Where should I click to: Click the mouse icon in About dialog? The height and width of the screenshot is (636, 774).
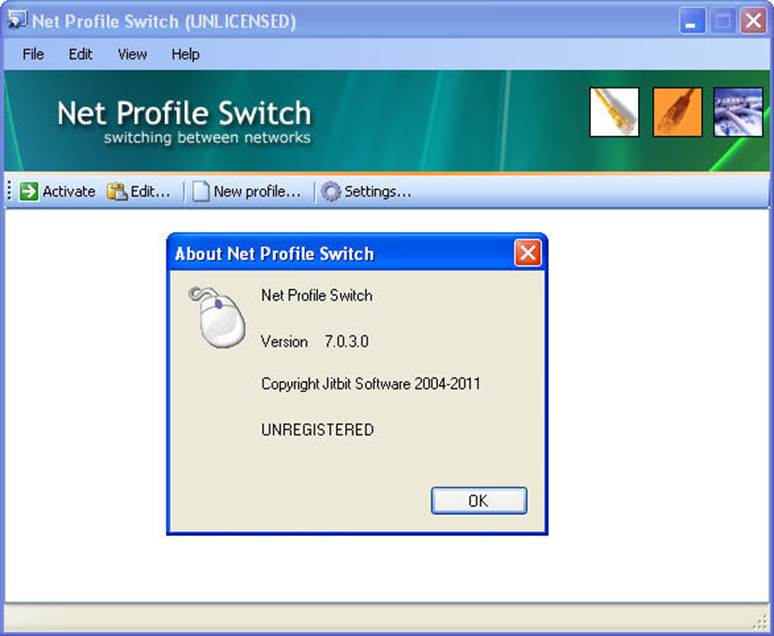click(x=217, y=317)
